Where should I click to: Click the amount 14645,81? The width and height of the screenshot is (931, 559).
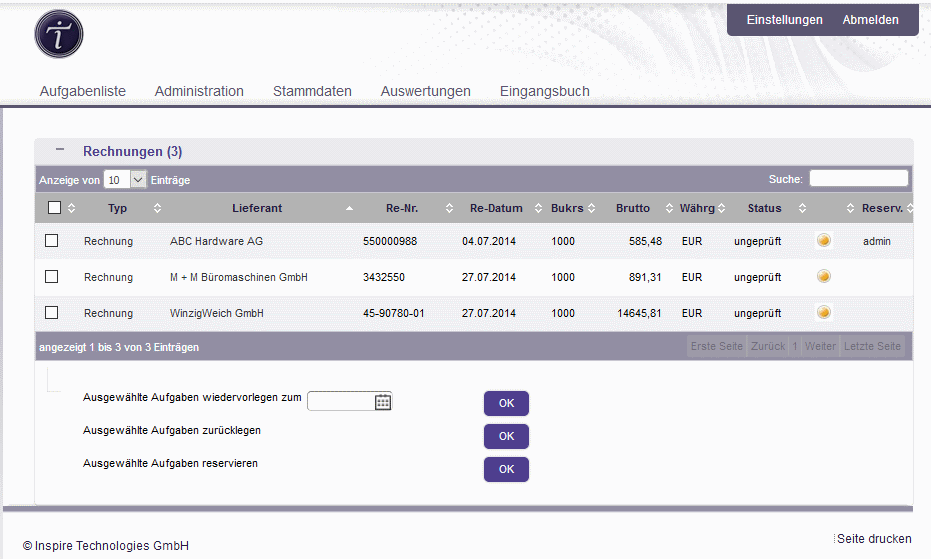coord(639,313)
